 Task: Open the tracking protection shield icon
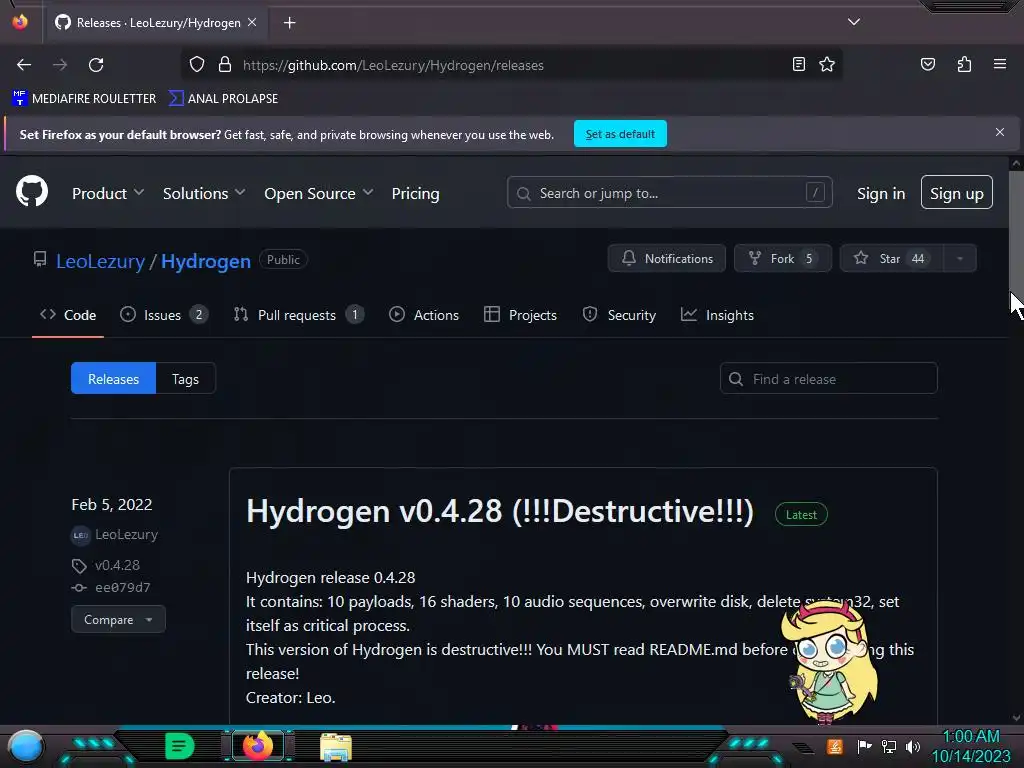[x=197, y=65]
